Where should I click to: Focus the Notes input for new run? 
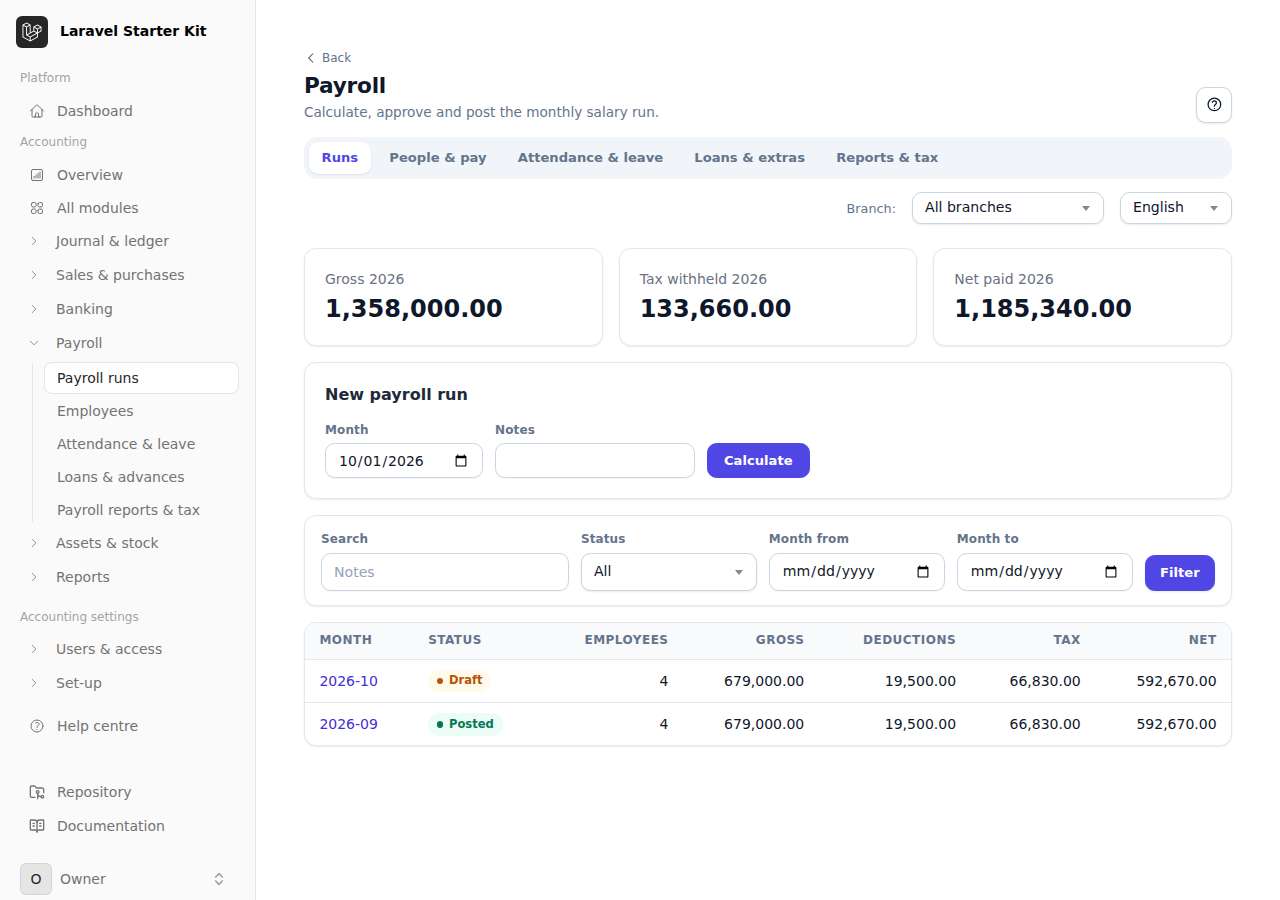tap(595, 461)
